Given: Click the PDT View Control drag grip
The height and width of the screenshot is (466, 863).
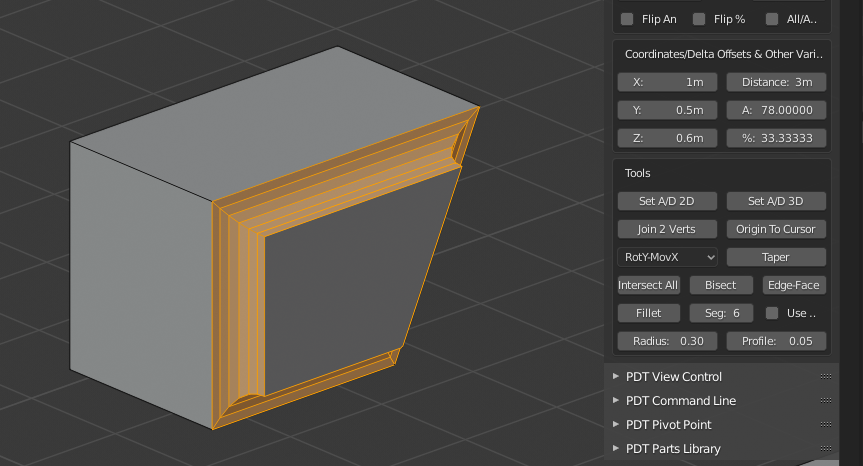Looking at the screenshot, I should [x=825, y=377].
